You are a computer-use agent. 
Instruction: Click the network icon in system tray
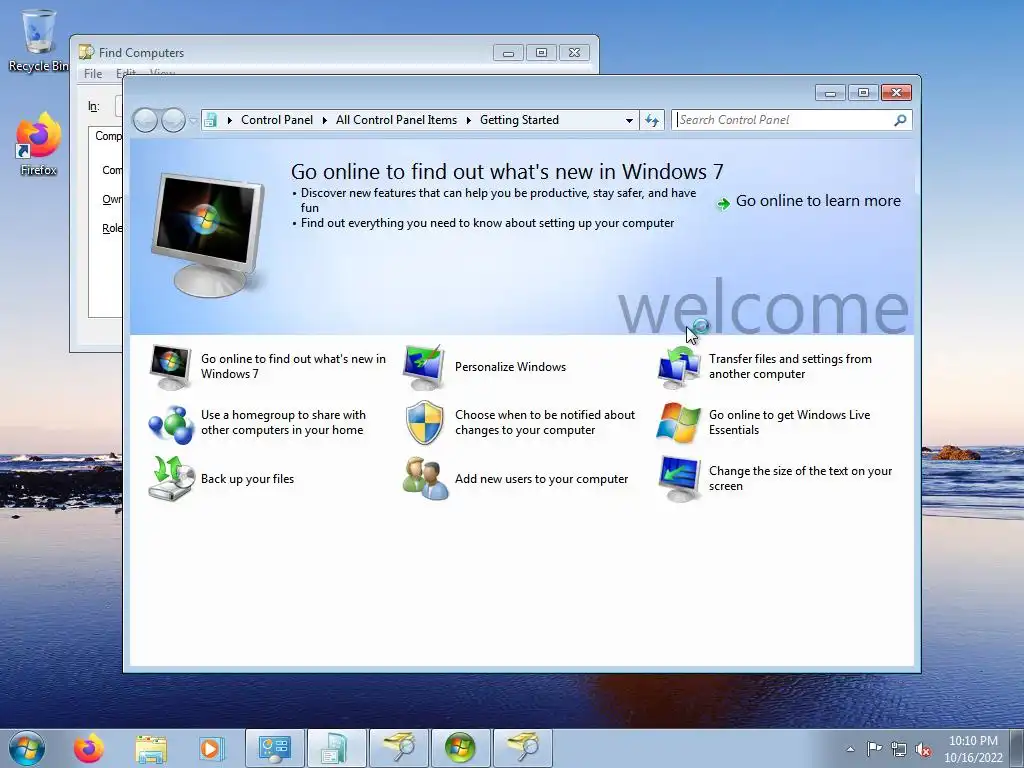[x=899, y=749]
